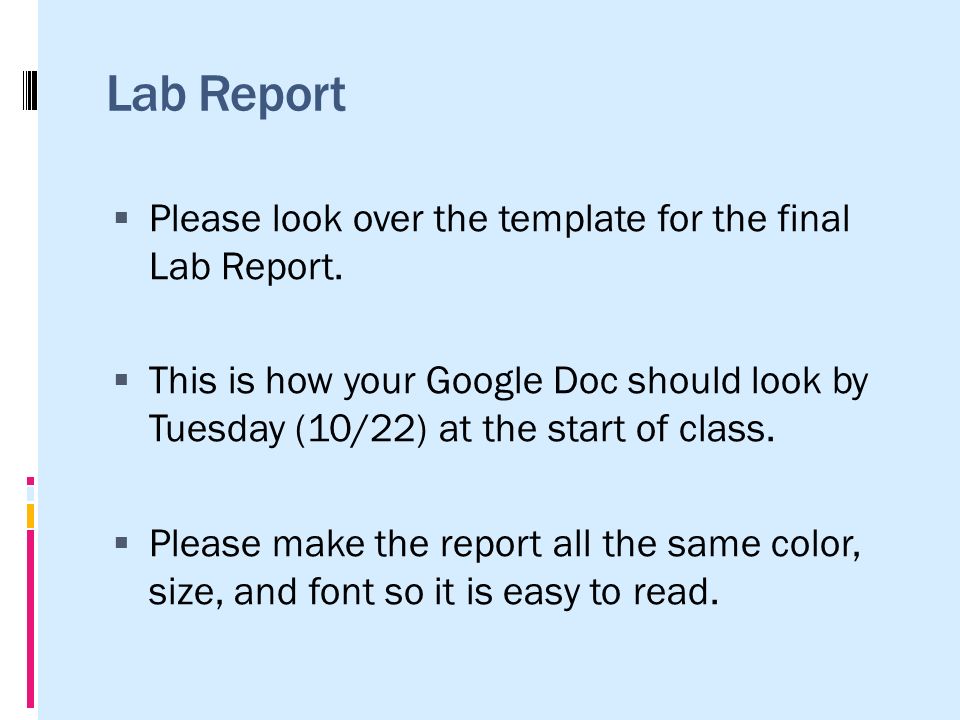Click the word 'template' in first bullet
The width and height of the screenshot is (960, 720).
coord(572,219)
